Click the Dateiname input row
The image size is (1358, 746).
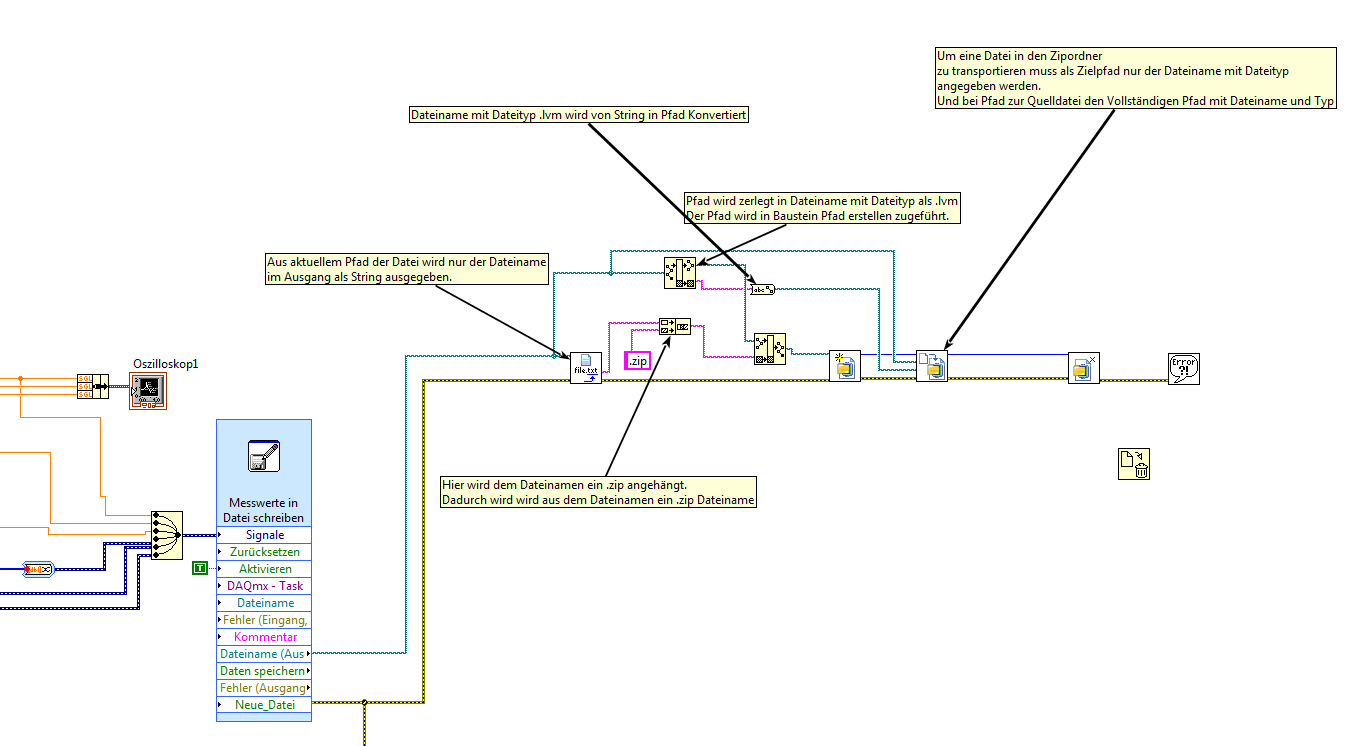264,603
